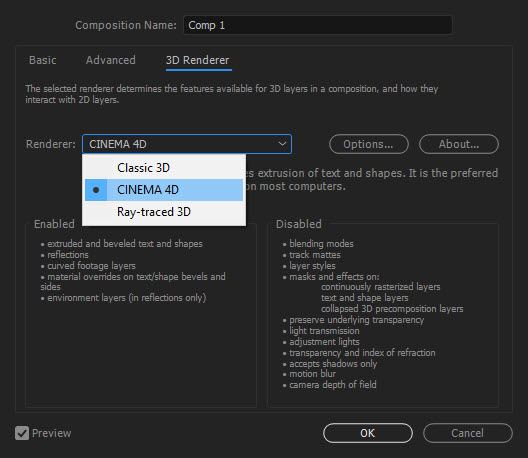The height and width of the screenshot is (458, 528).
Task: Cancel the composition settings dialog
Action: (x=468, y=433)
